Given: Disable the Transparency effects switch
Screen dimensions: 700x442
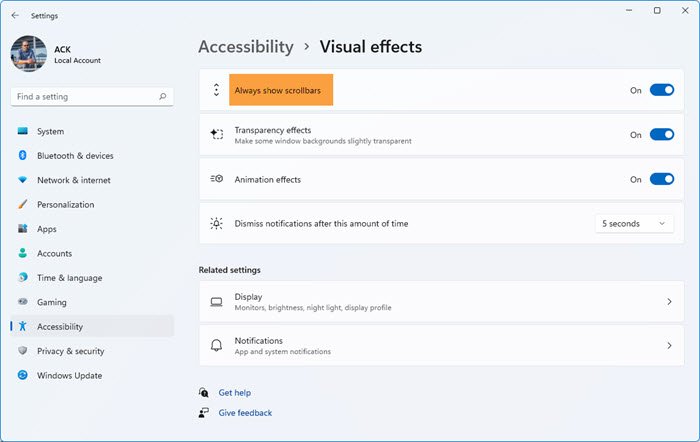Looking at the screenshot, I should pos(662,135).
